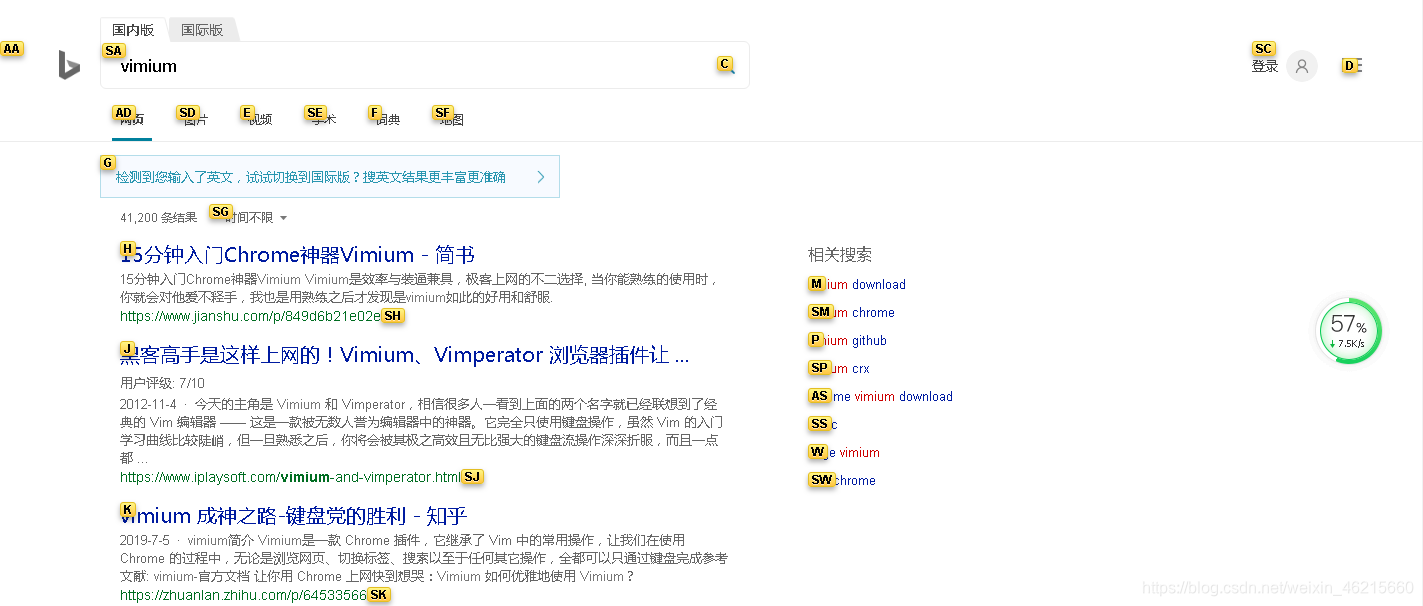Switch to 国际版 tab
Screen dimensions: 1423x606
202,30
